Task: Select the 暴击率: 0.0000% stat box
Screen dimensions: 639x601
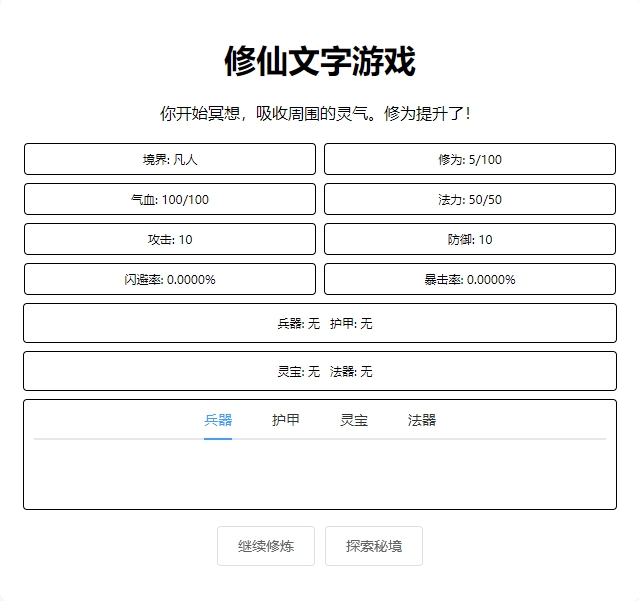Action: (470, 279)
